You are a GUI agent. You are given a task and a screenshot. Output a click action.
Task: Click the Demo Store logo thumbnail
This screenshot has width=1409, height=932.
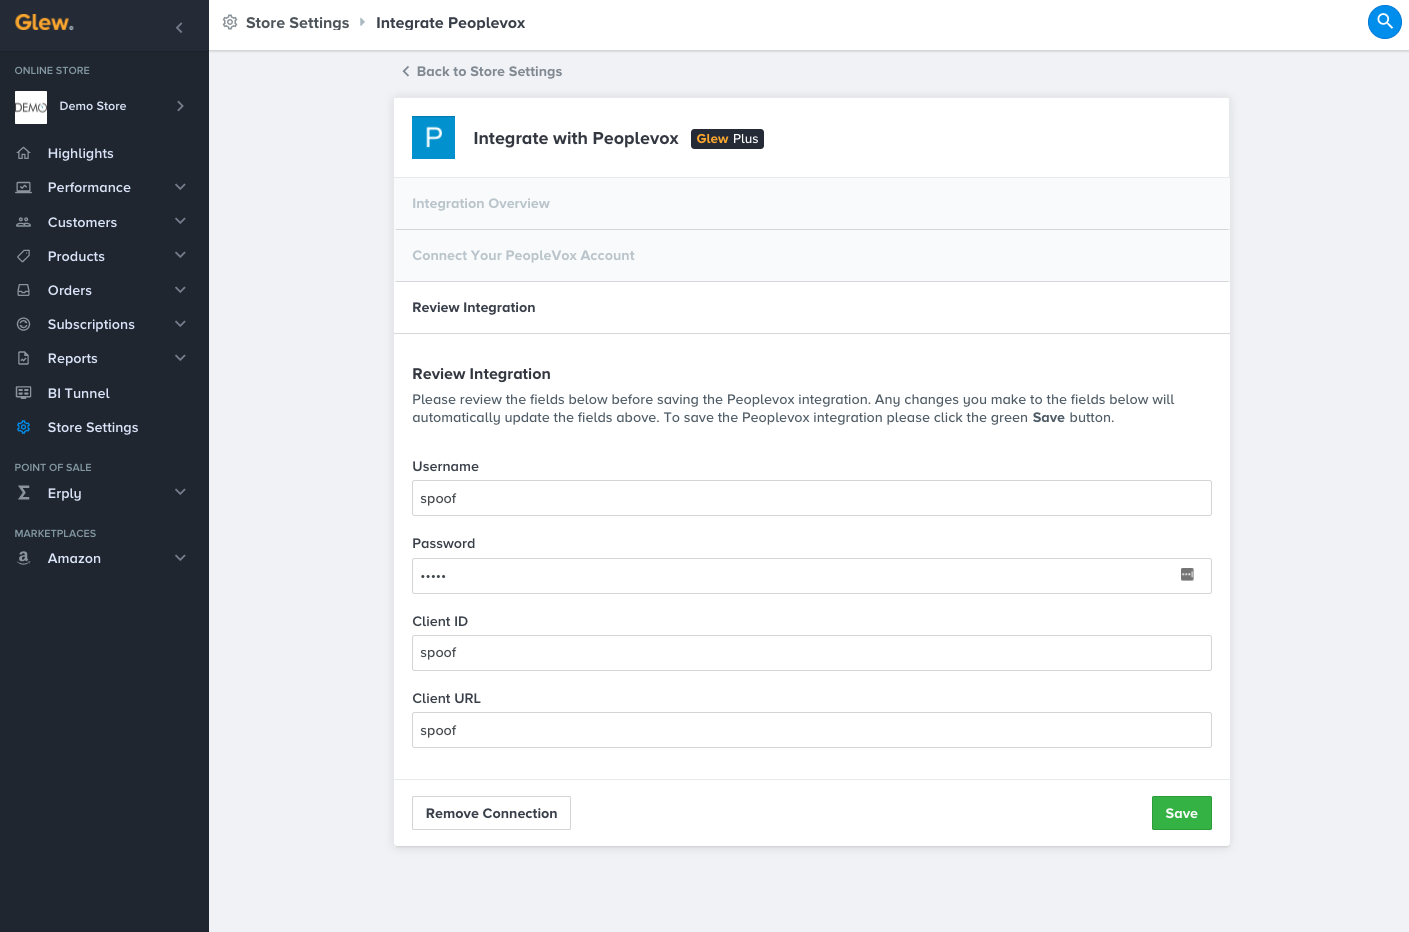31,107
